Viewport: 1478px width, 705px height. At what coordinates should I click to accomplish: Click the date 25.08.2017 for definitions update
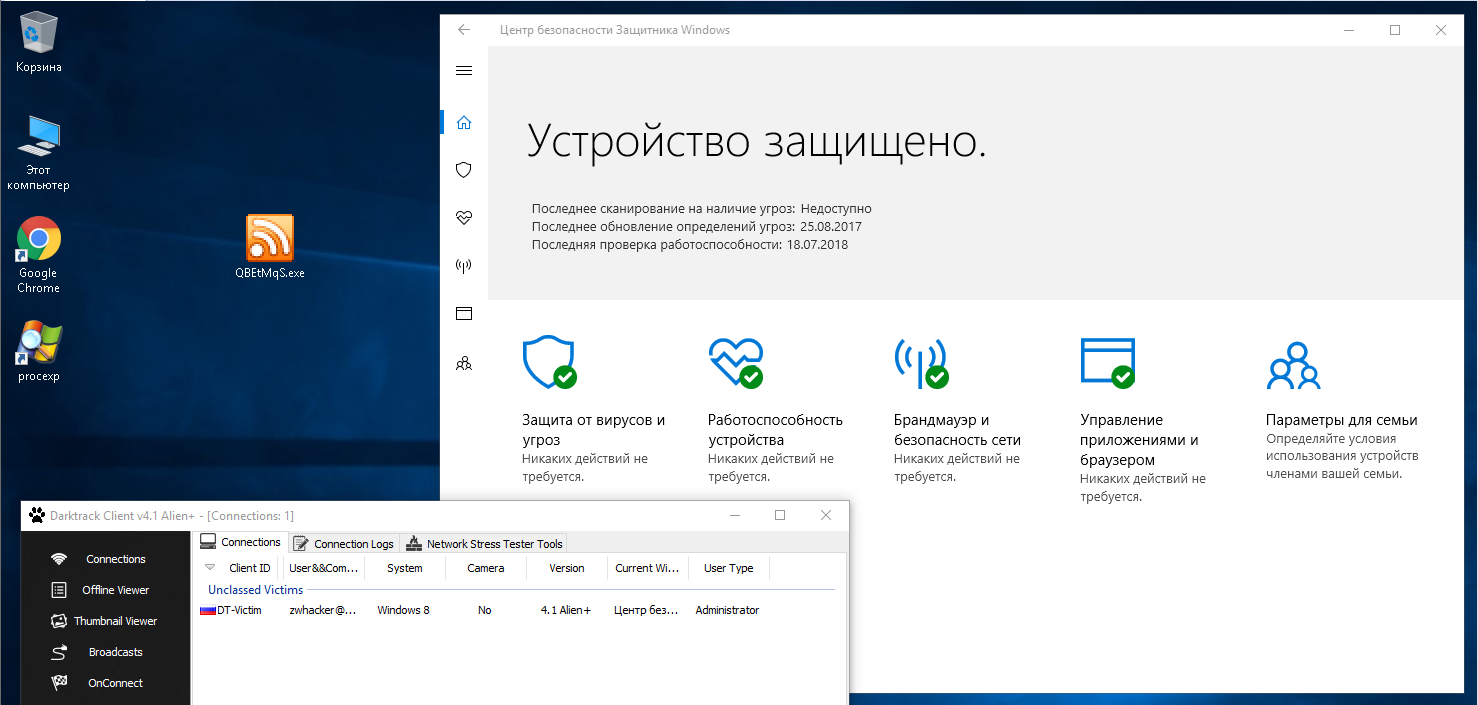[830, 227]
